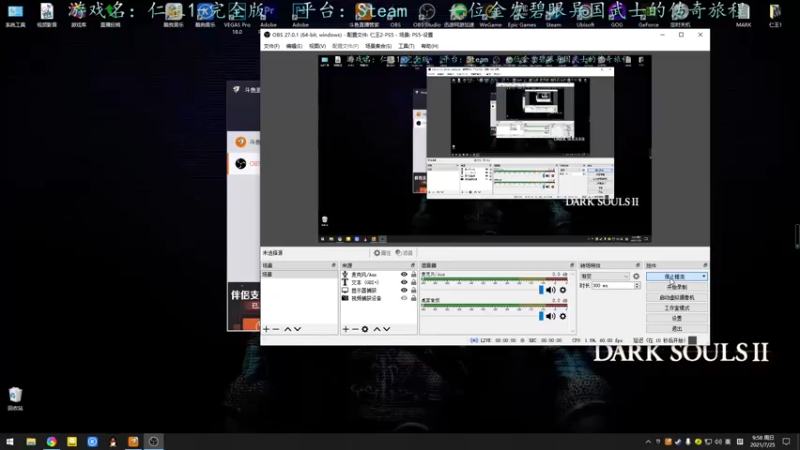Adjust transition duration spinner arrows

tap(637, 286)
